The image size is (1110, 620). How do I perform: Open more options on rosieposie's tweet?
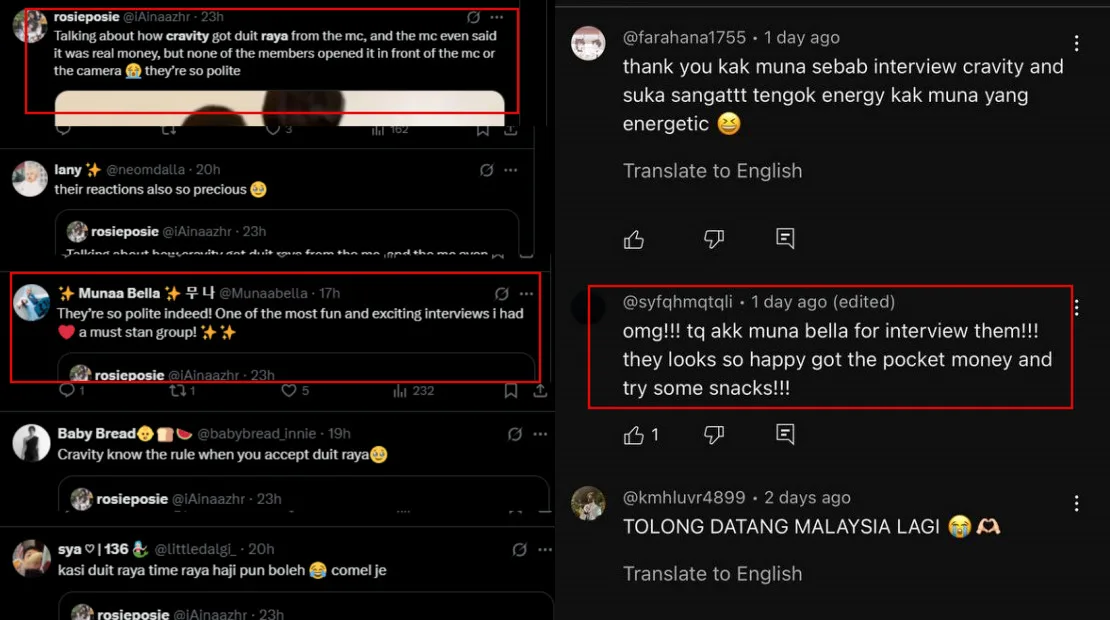[x=497, y=17]
